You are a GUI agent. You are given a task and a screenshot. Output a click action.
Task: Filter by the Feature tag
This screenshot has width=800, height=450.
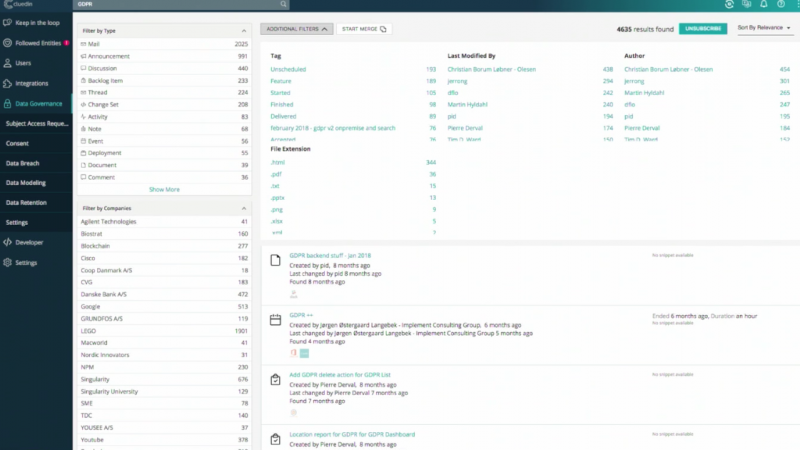click(281, 81)
